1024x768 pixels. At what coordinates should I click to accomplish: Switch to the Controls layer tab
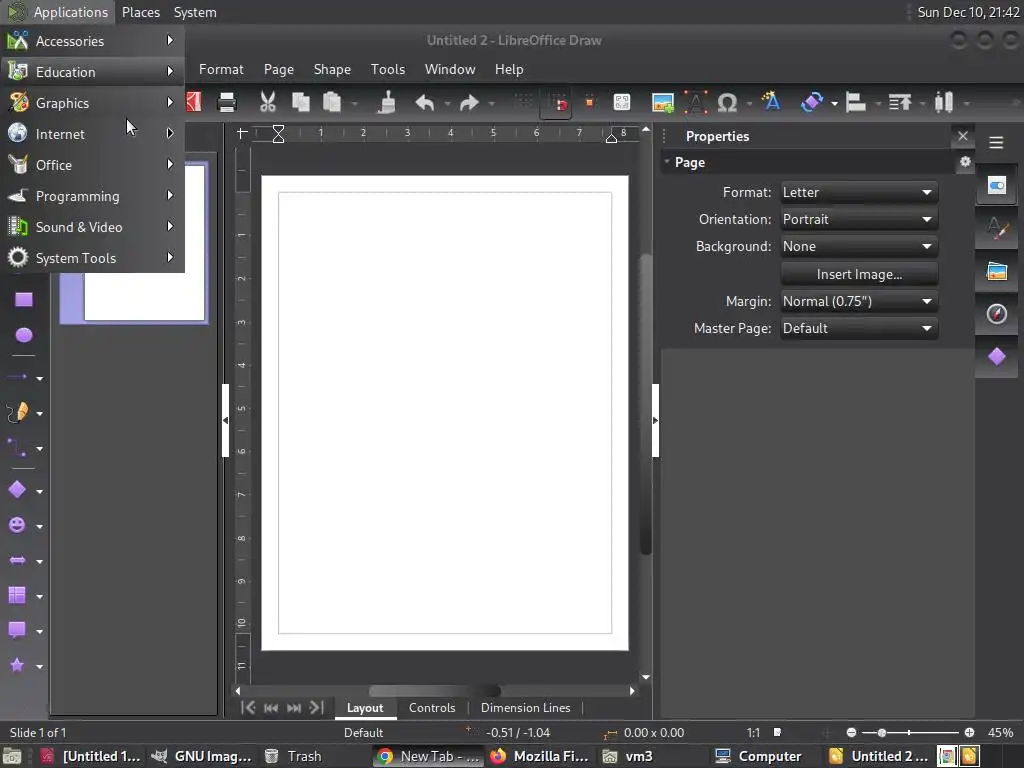point(432,708)
